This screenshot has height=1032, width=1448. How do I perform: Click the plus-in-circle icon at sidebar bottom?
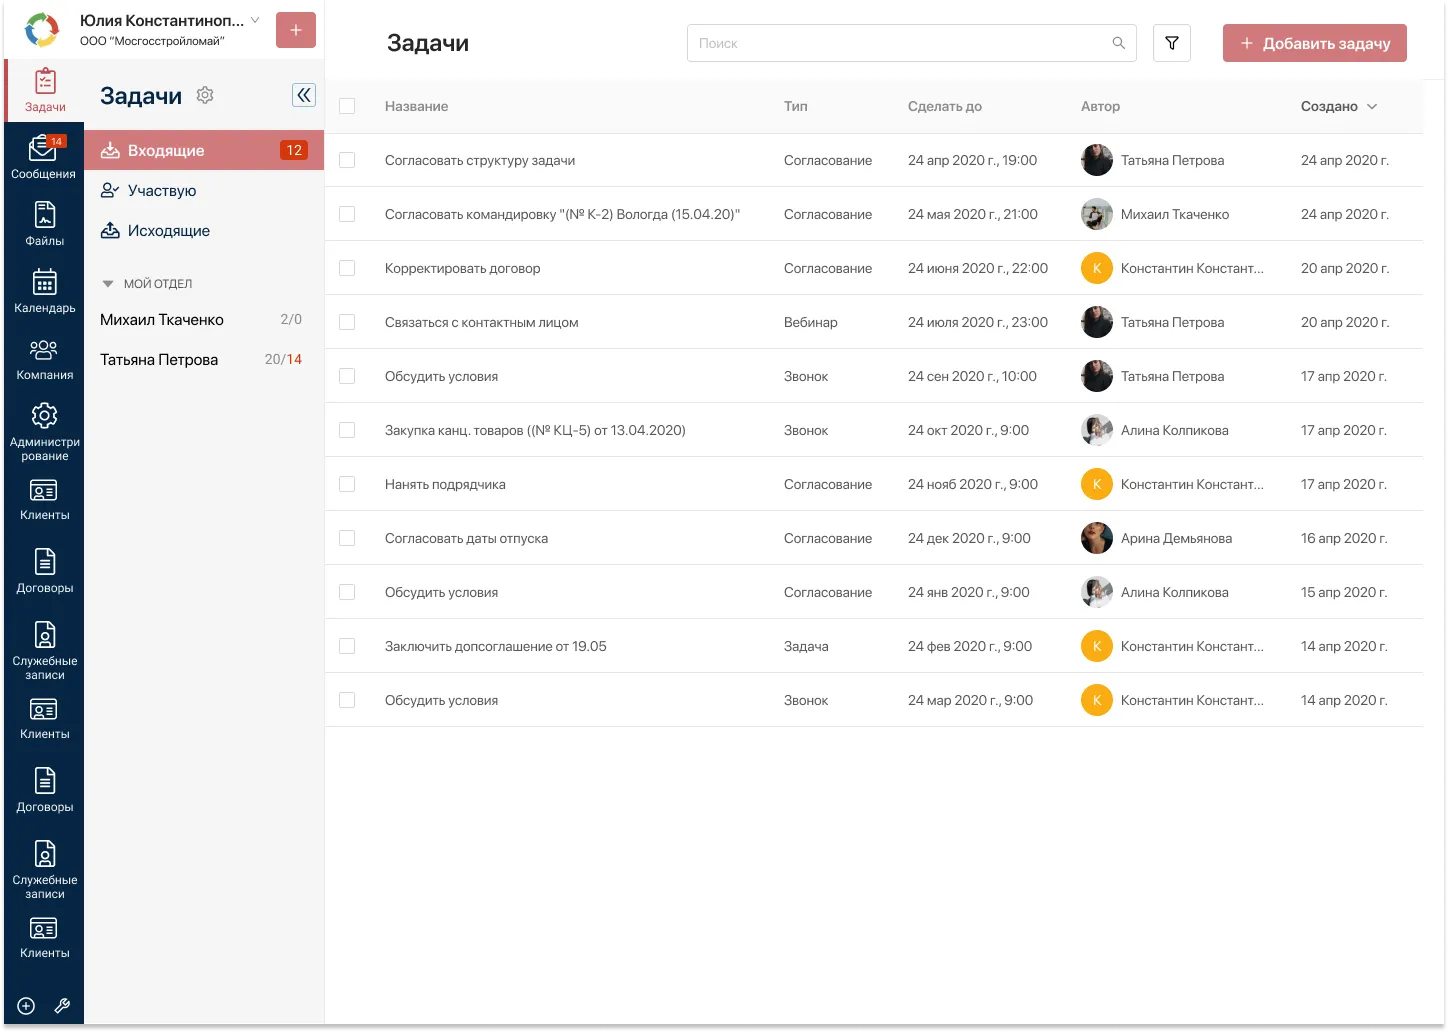point(26,1006)
